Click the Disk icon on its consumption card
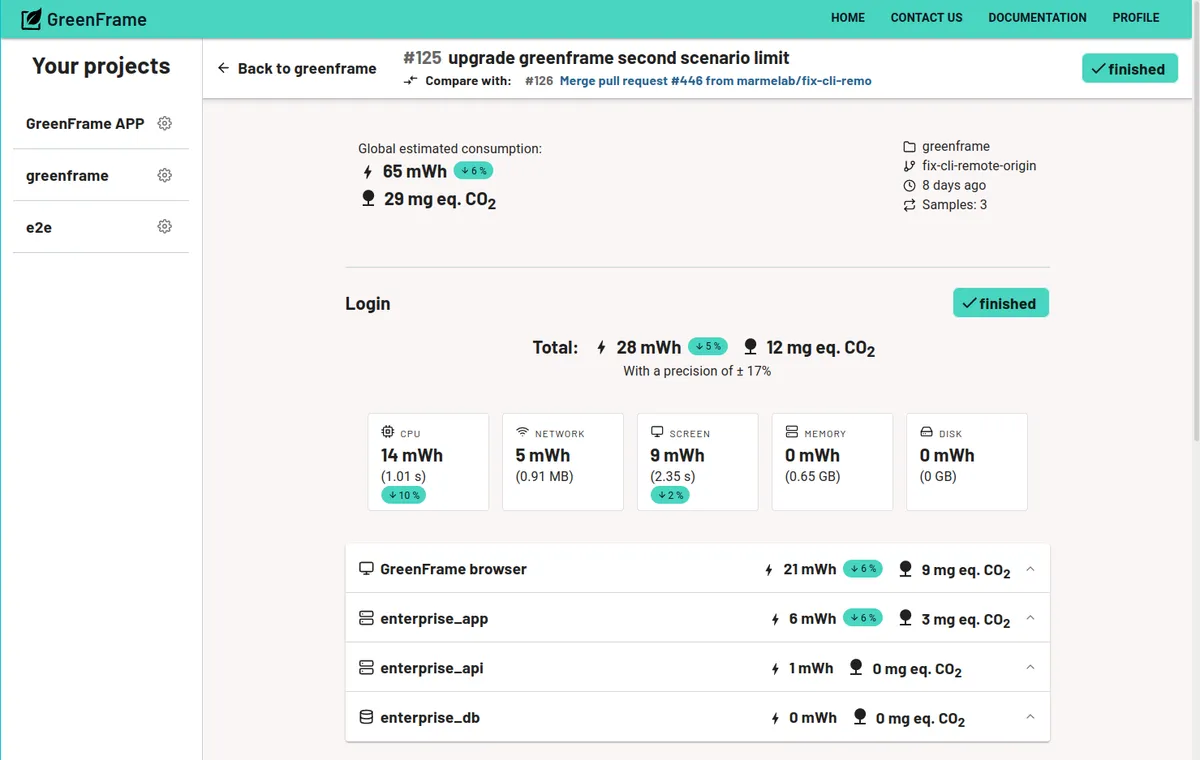Screen dimensions: 1200x760 tap(927, 432)
